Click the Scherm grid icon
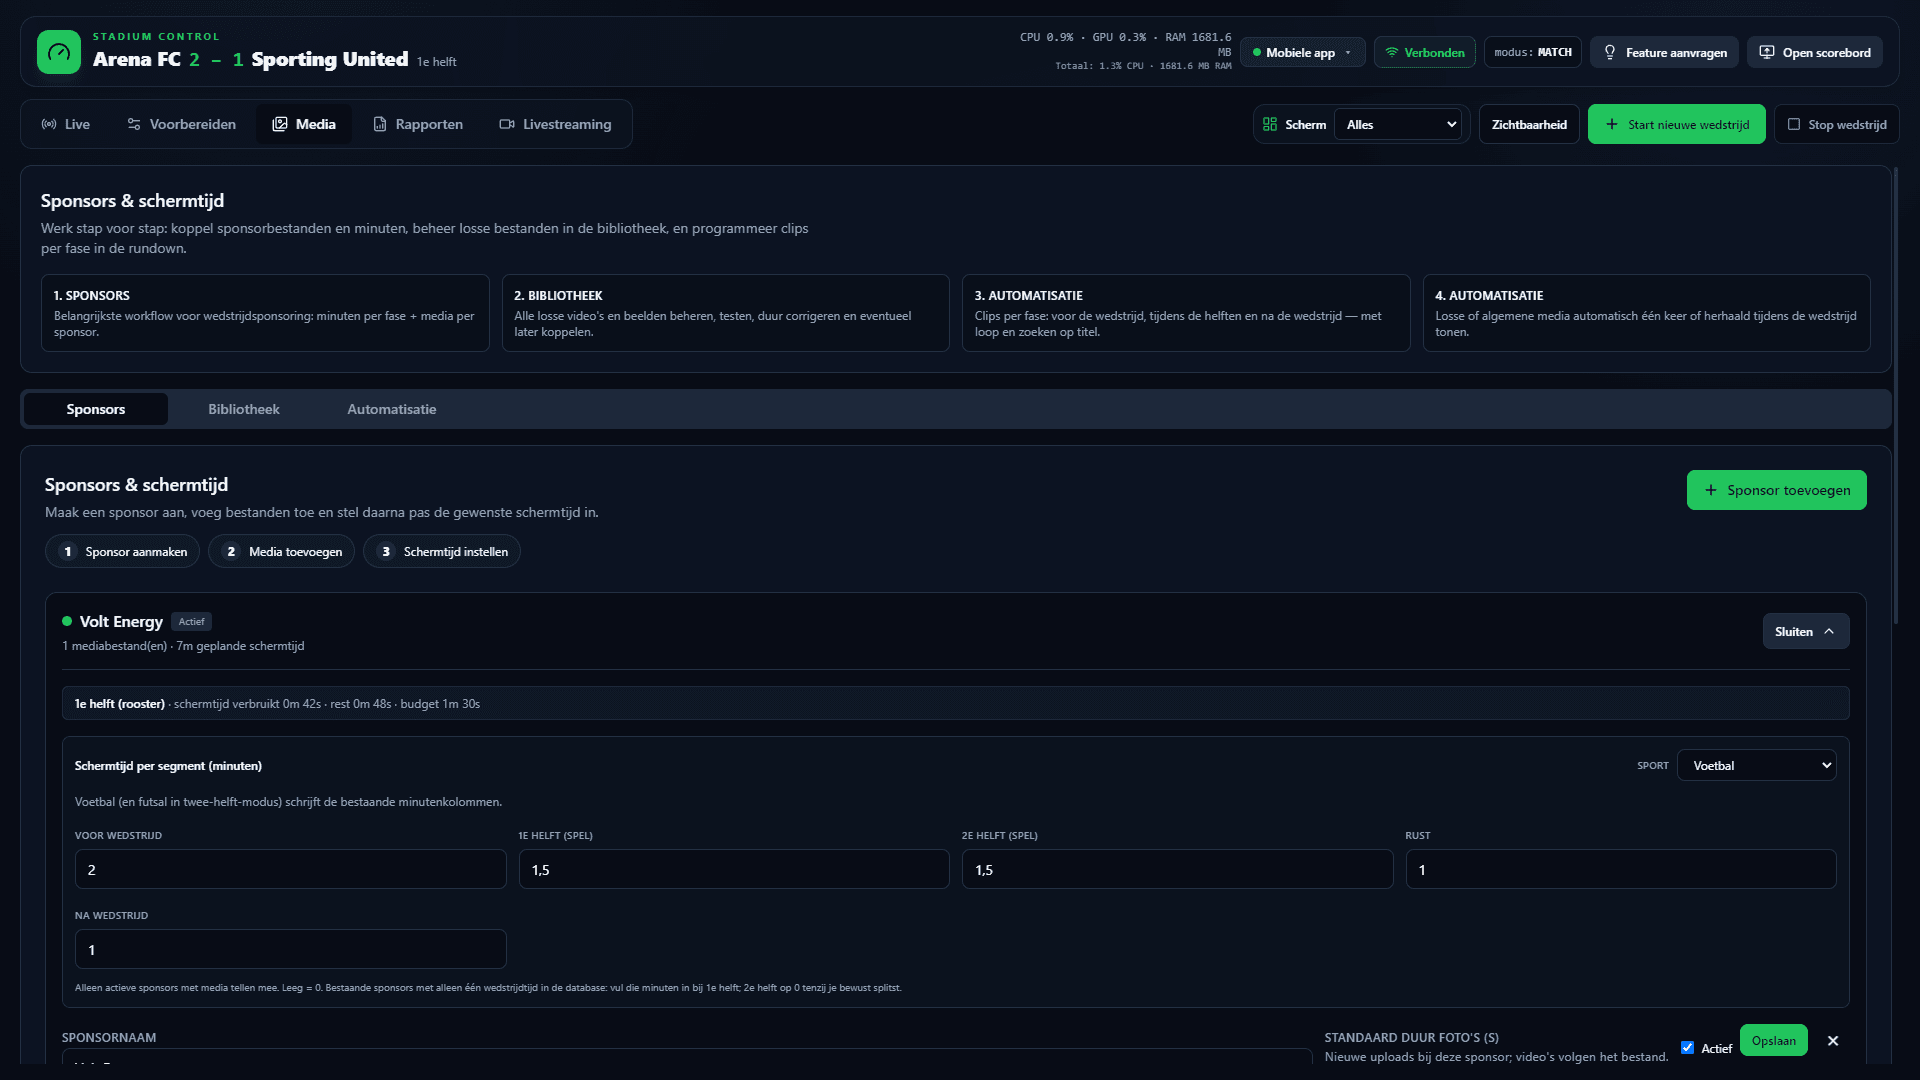This screenshot has width=1920, height=1080. (x=1270, y=124)
